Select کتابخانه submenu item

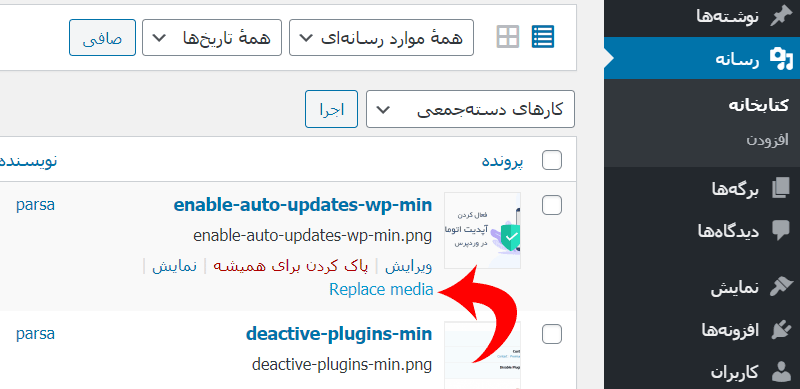[758, 106]
